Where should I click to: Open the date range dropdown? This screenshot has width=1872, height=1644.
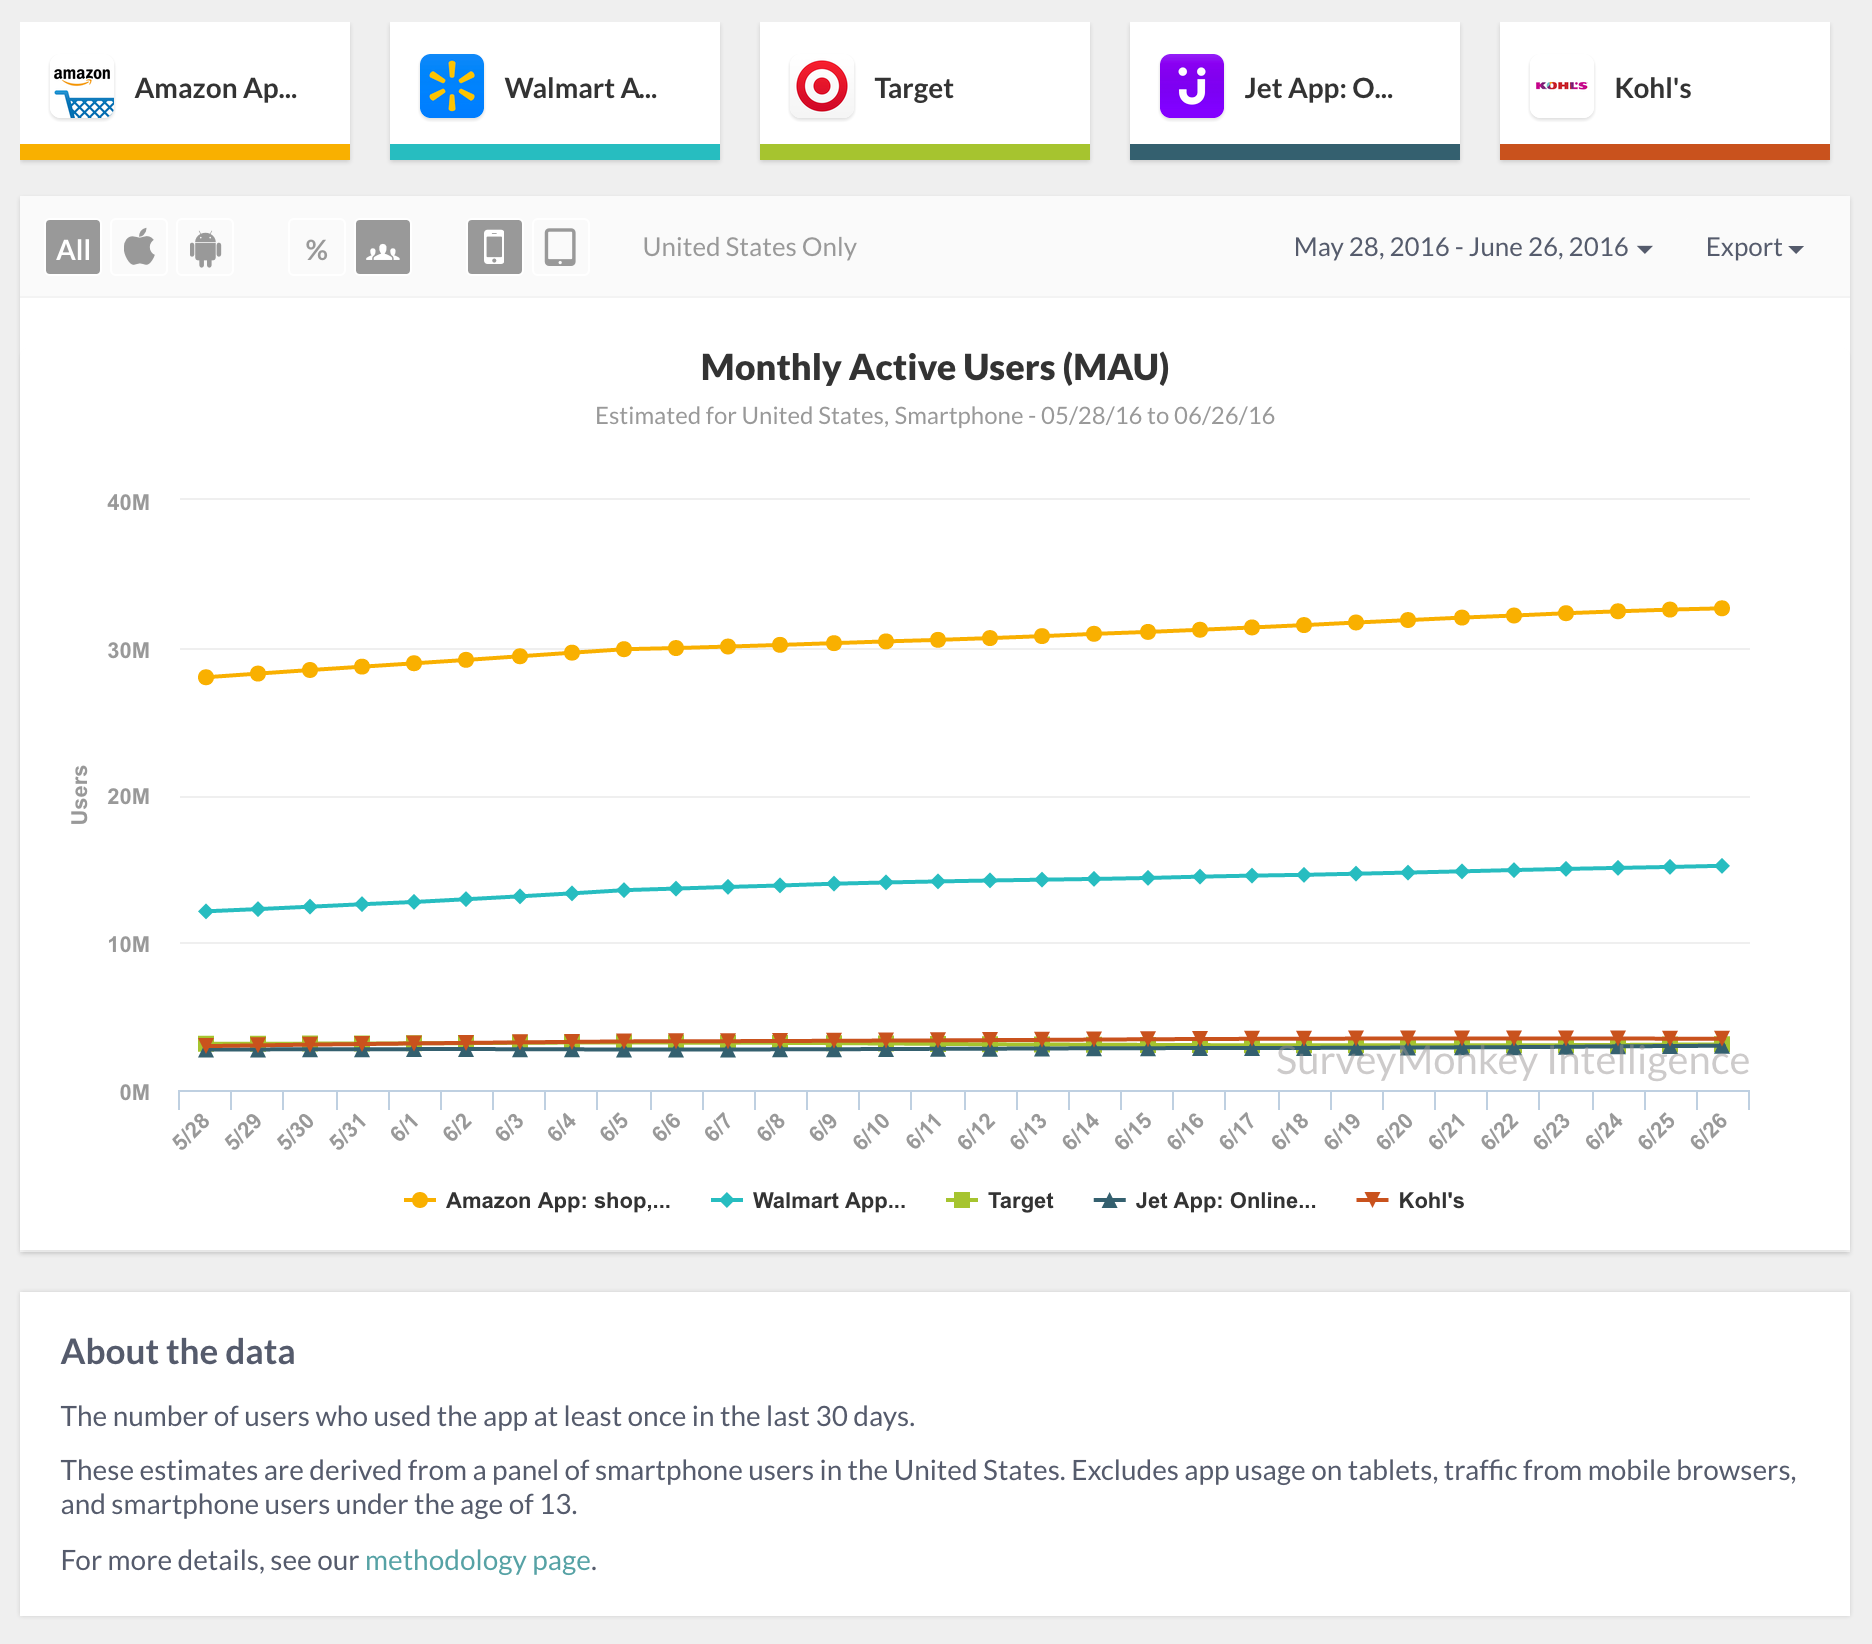pyautogui.click(x=1472, y=247)
